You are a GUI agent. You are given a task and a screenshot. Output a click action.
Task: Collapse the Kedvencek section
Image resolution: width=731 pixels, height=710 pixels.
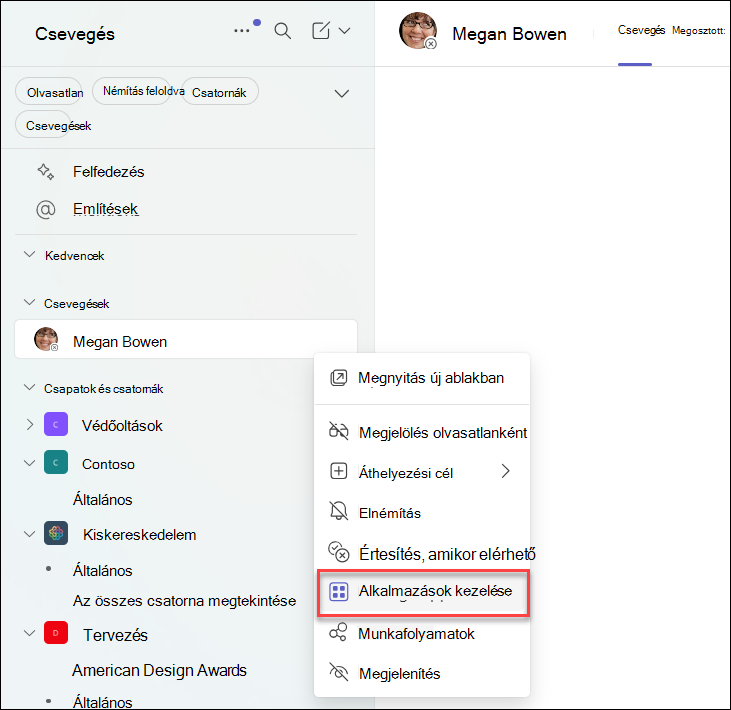[29, 255]
